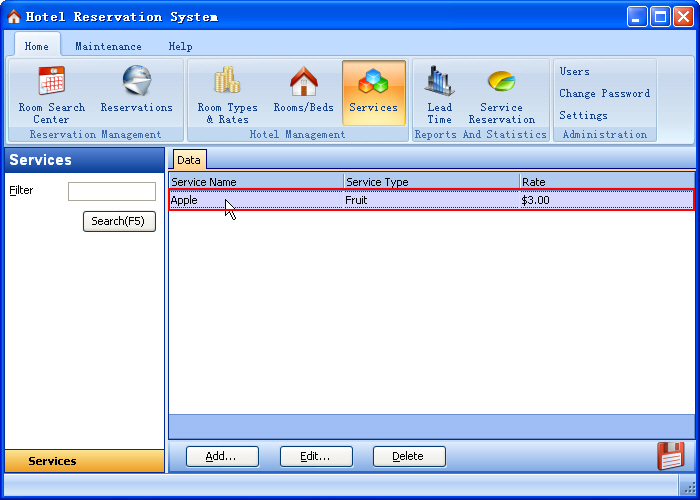Open the Lead Time report
700x500 pixels.
pos(439,93)
